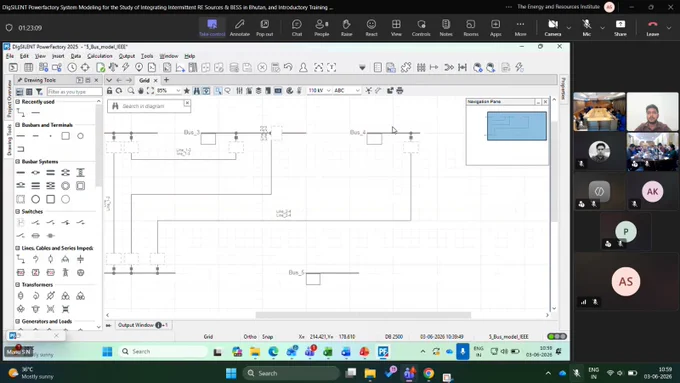The height and width of the screenshot is (383, 680).
Task: Open the React emoji picker
Action: (371, 28)
